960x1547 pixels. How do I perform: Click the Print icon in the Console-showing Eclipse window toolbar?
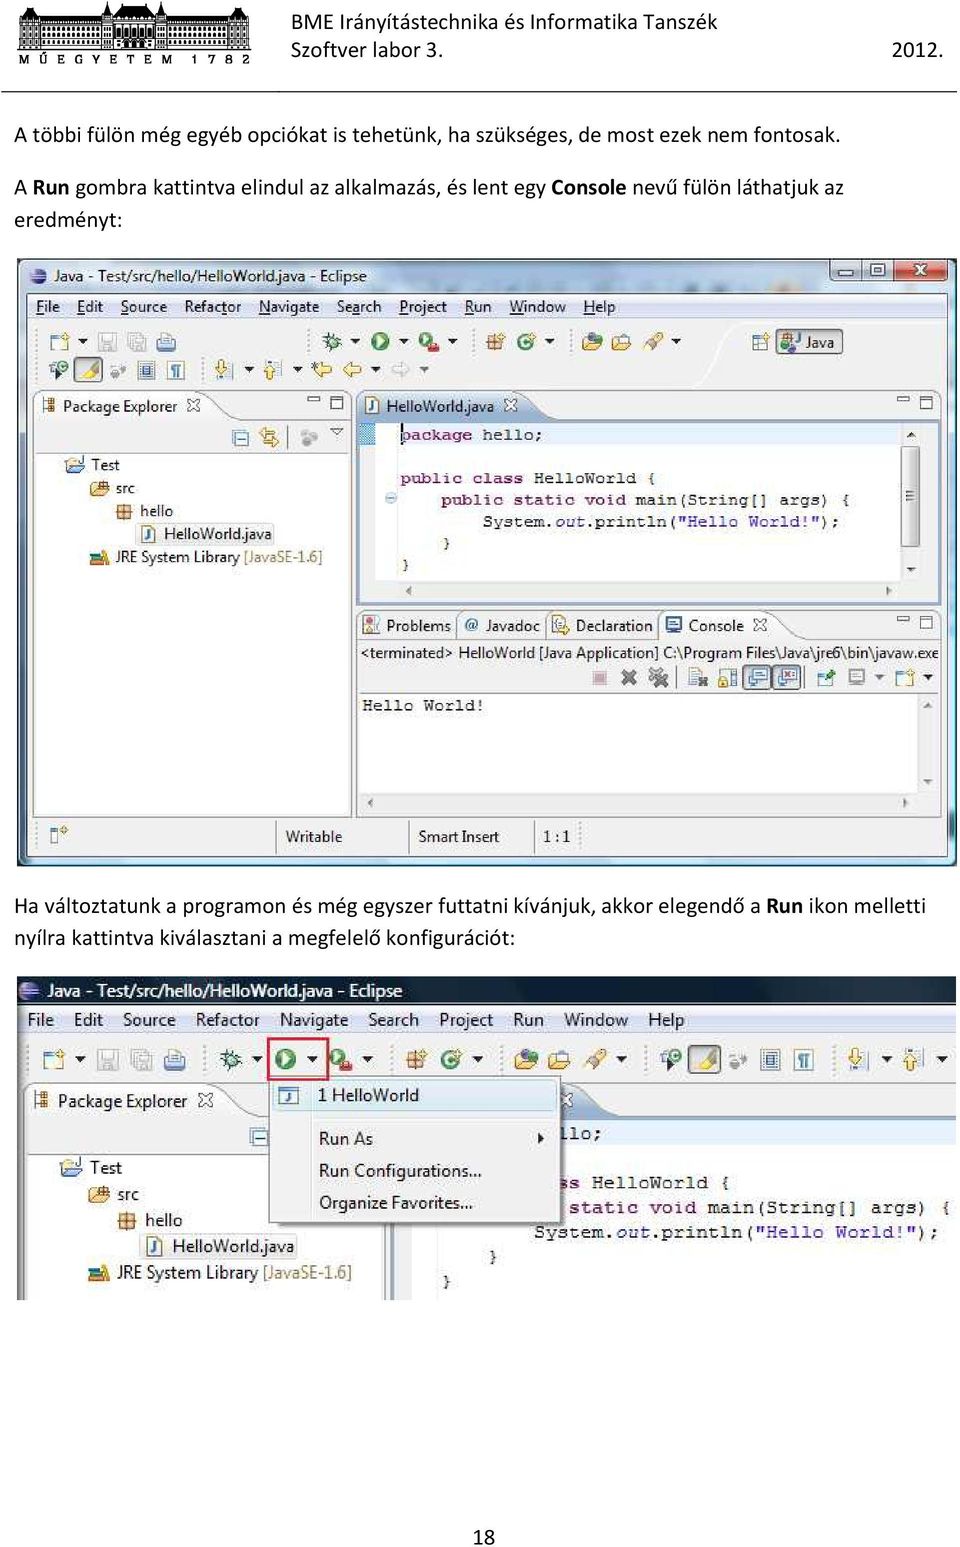166,342
